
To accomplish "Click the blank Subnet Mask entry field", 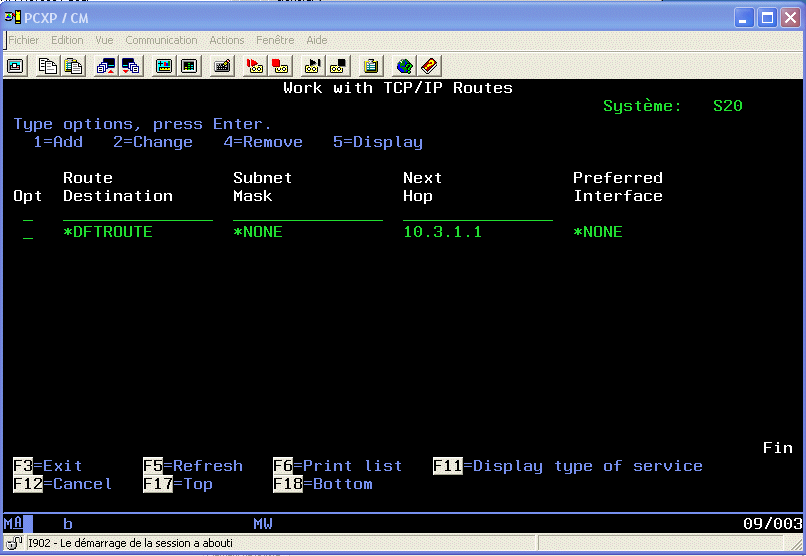I will tap(308, 215).
